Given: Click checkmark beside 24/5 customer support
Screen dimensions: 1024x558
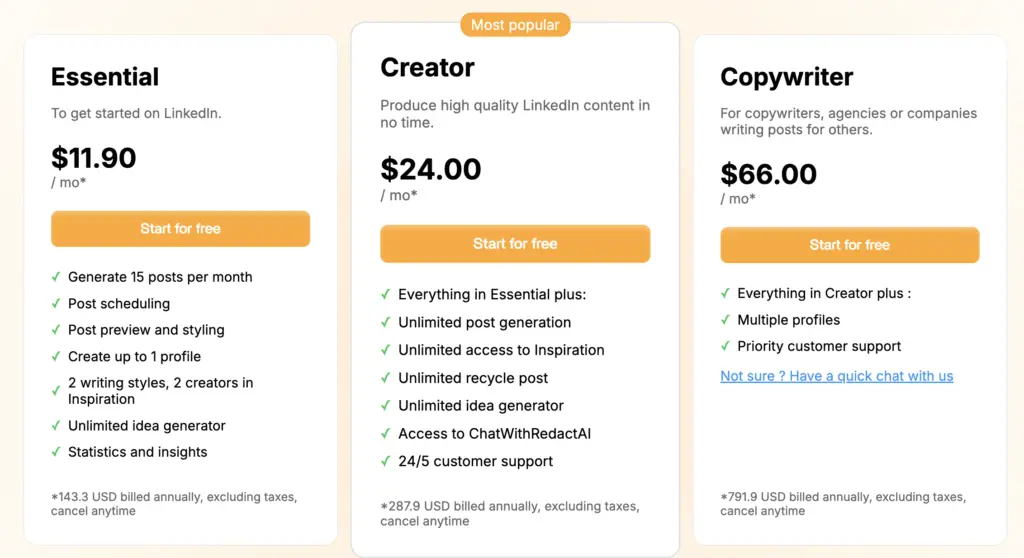Looking at the screenshot, I should coord(386,461).
